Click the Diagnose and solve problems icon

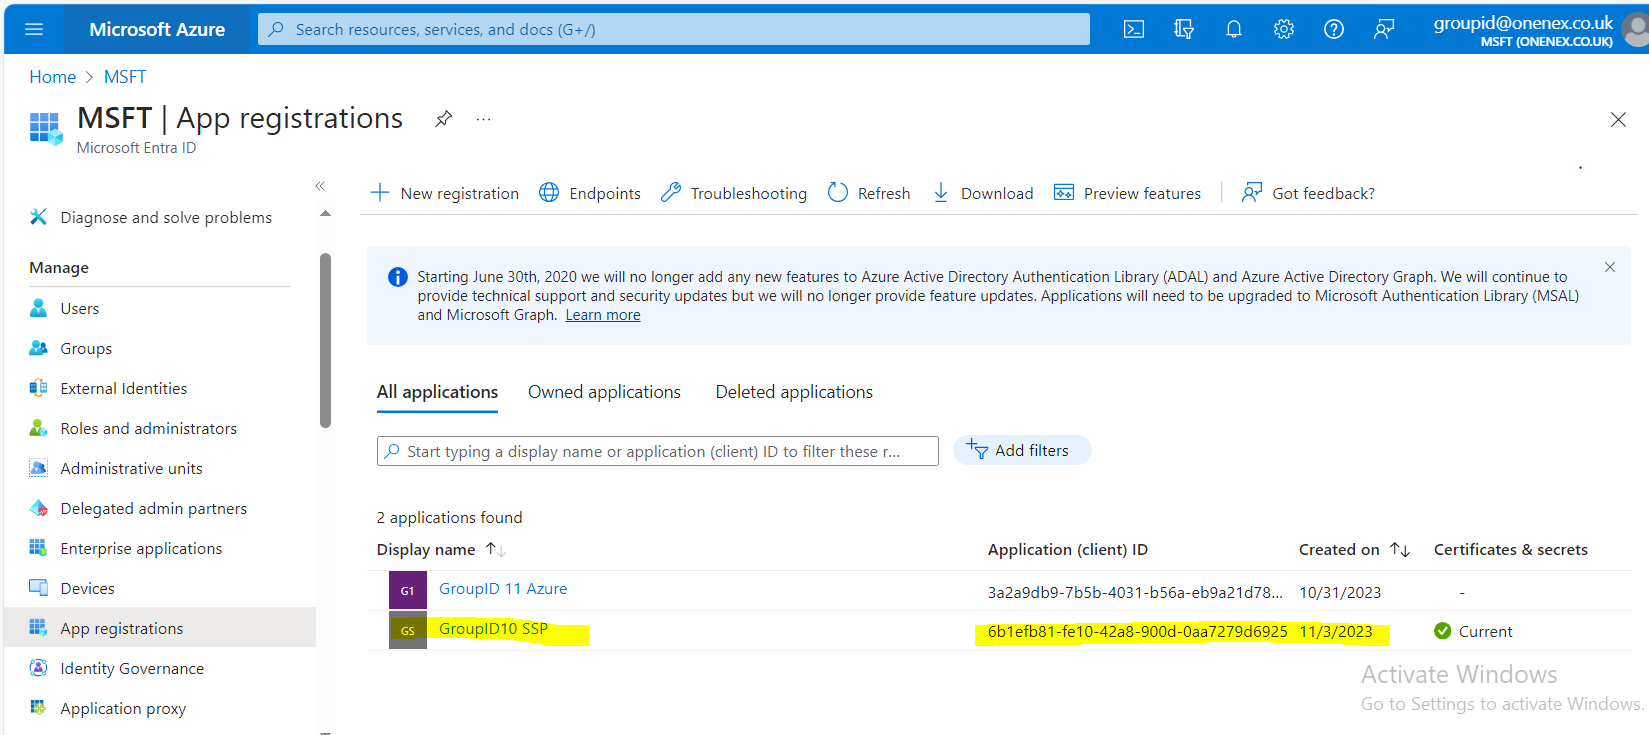pyautogui.click(x=38, y=217)
